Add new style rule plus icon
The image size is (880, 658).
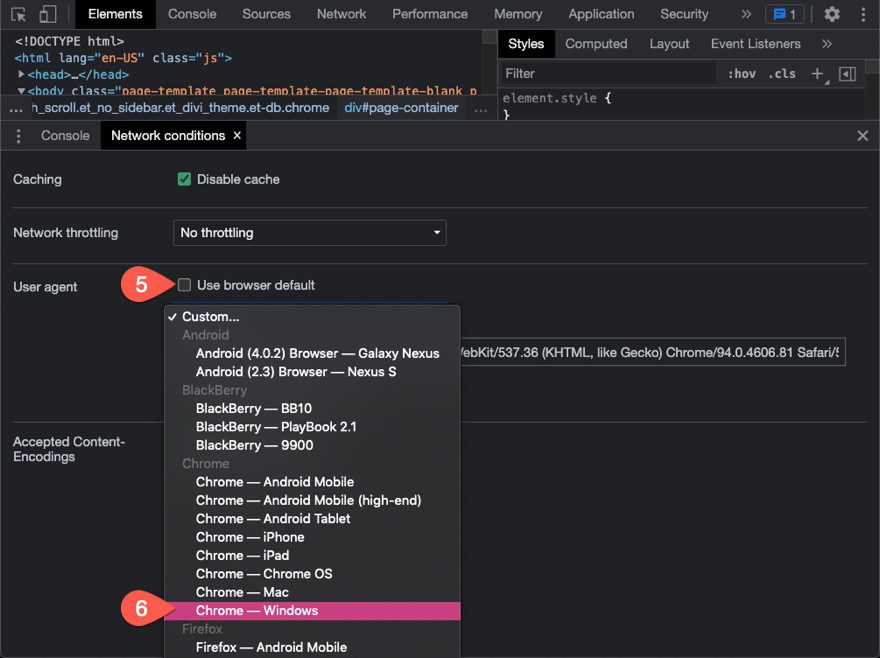pyautogui.click(x=817, y=74)
